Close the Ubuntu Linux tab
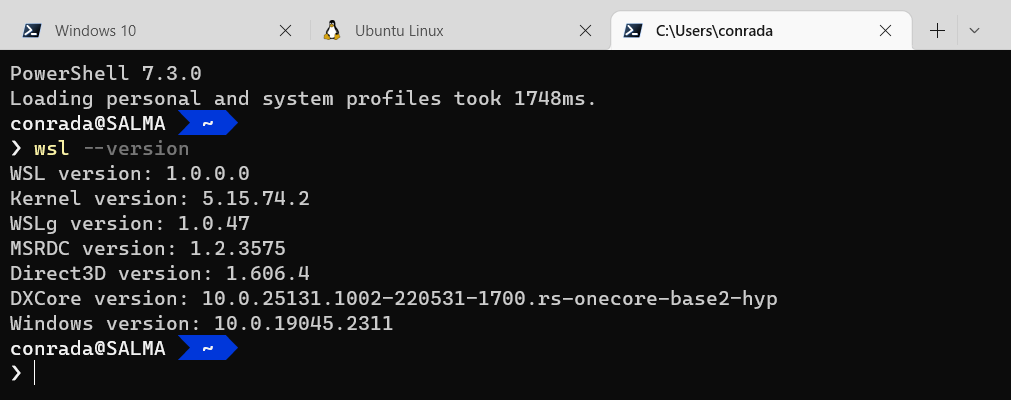Viewport: 1011px width, 400px height. [585, 30]
